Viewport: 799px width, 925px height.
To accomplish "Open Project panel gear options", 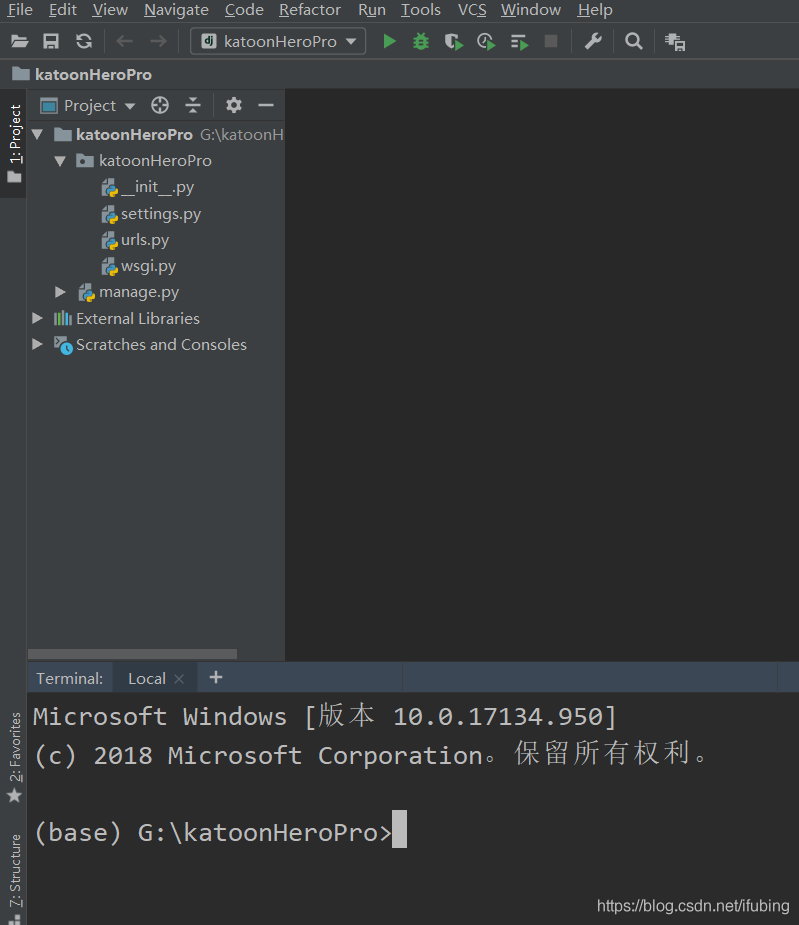I will point(234,106).
